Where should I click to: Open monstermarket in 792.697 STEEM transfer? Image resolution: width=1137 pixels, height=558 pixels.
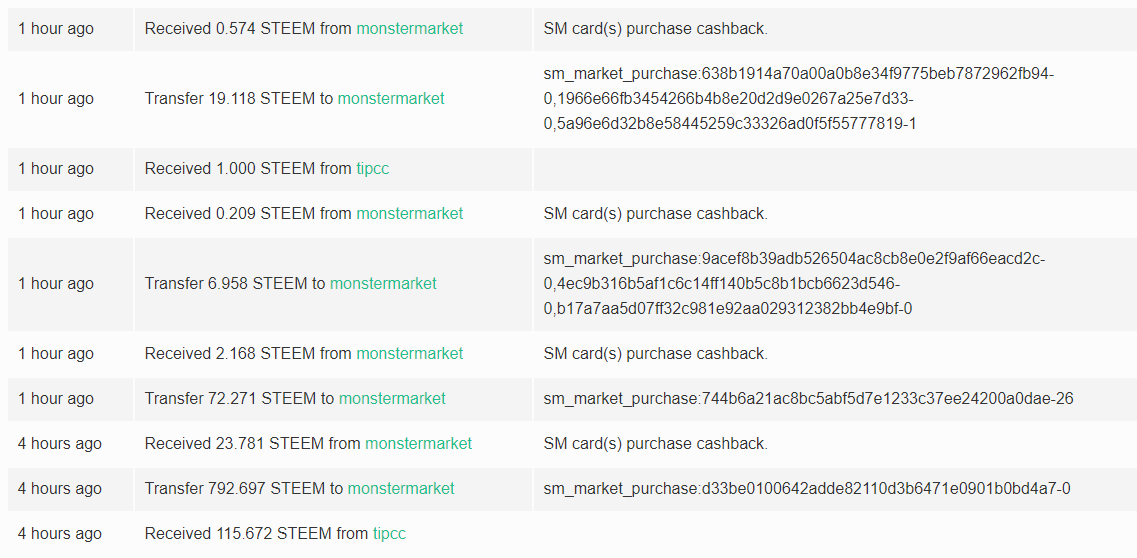point(401,488)
